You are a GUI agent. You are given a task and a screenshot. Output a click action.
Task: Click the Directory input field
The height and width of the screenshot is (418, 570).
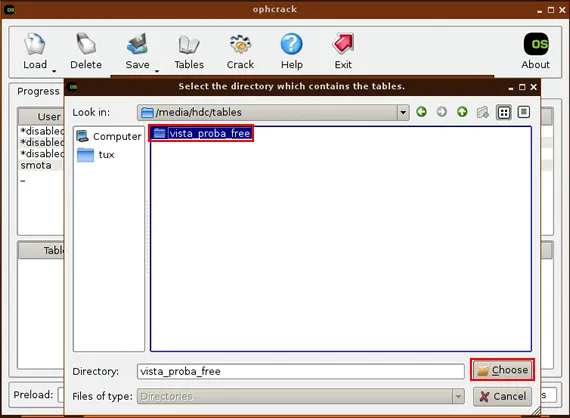(301, 371)
